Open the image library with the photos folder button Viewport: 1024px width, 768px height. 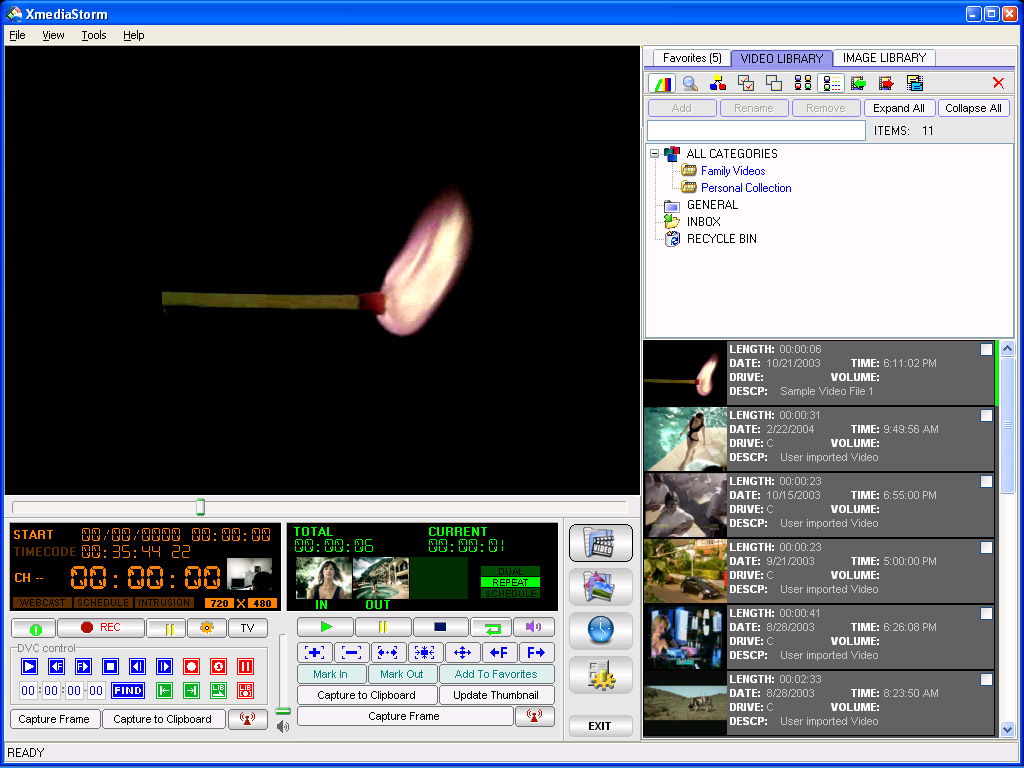coord(601,586)
